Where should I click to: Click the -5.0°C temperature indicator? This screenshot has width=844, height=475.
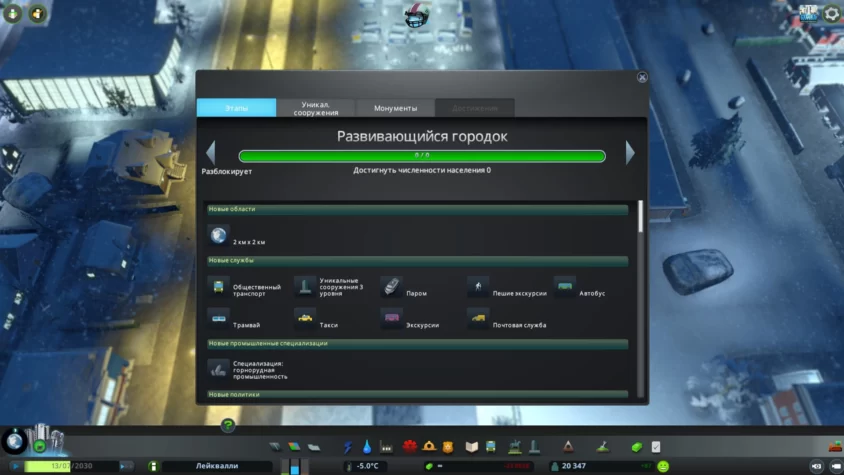tap(363, 466)
